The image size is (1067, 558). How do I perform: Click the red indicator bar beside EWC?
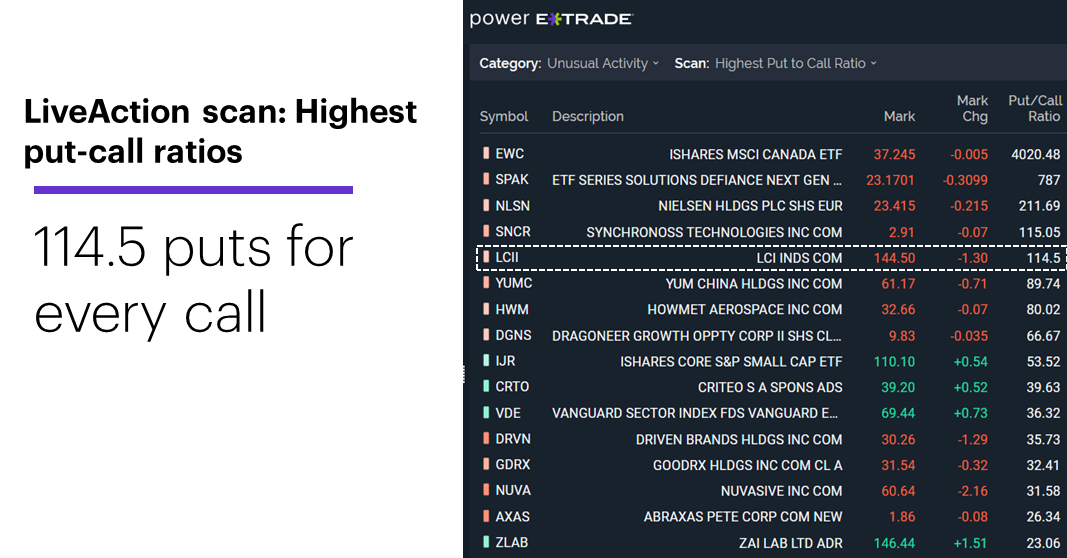[486, 153]
